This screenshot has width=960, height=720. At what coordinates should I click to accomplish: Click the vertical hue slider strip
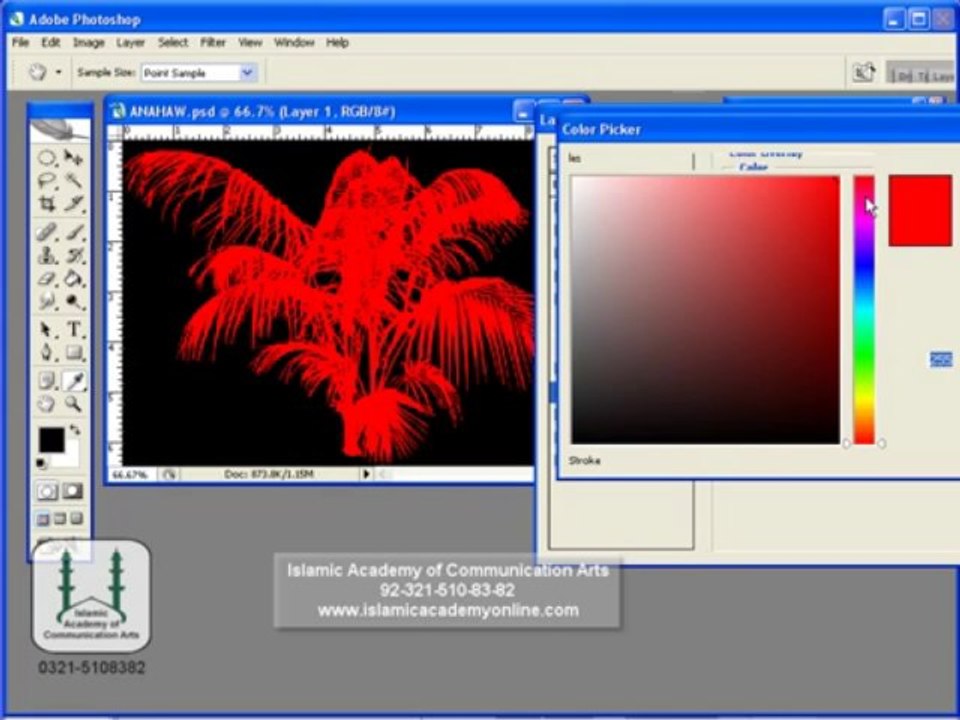point(864,310)
